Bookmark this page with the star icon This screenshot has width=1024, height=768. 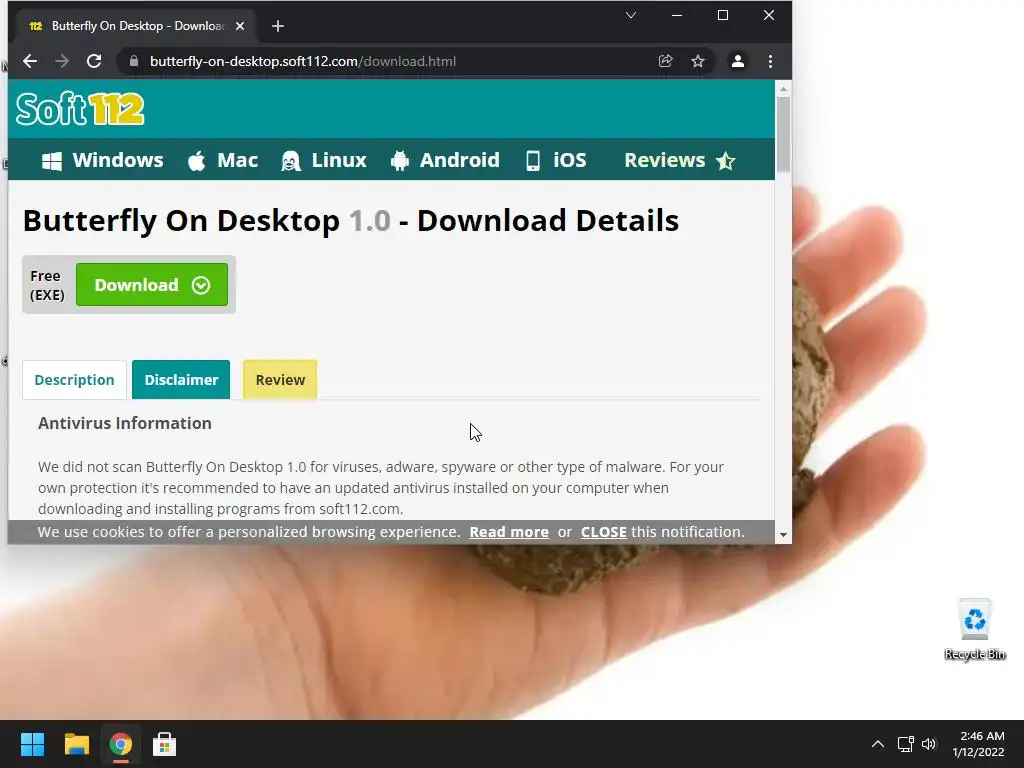pyautogui.click(x=698, y=61)
